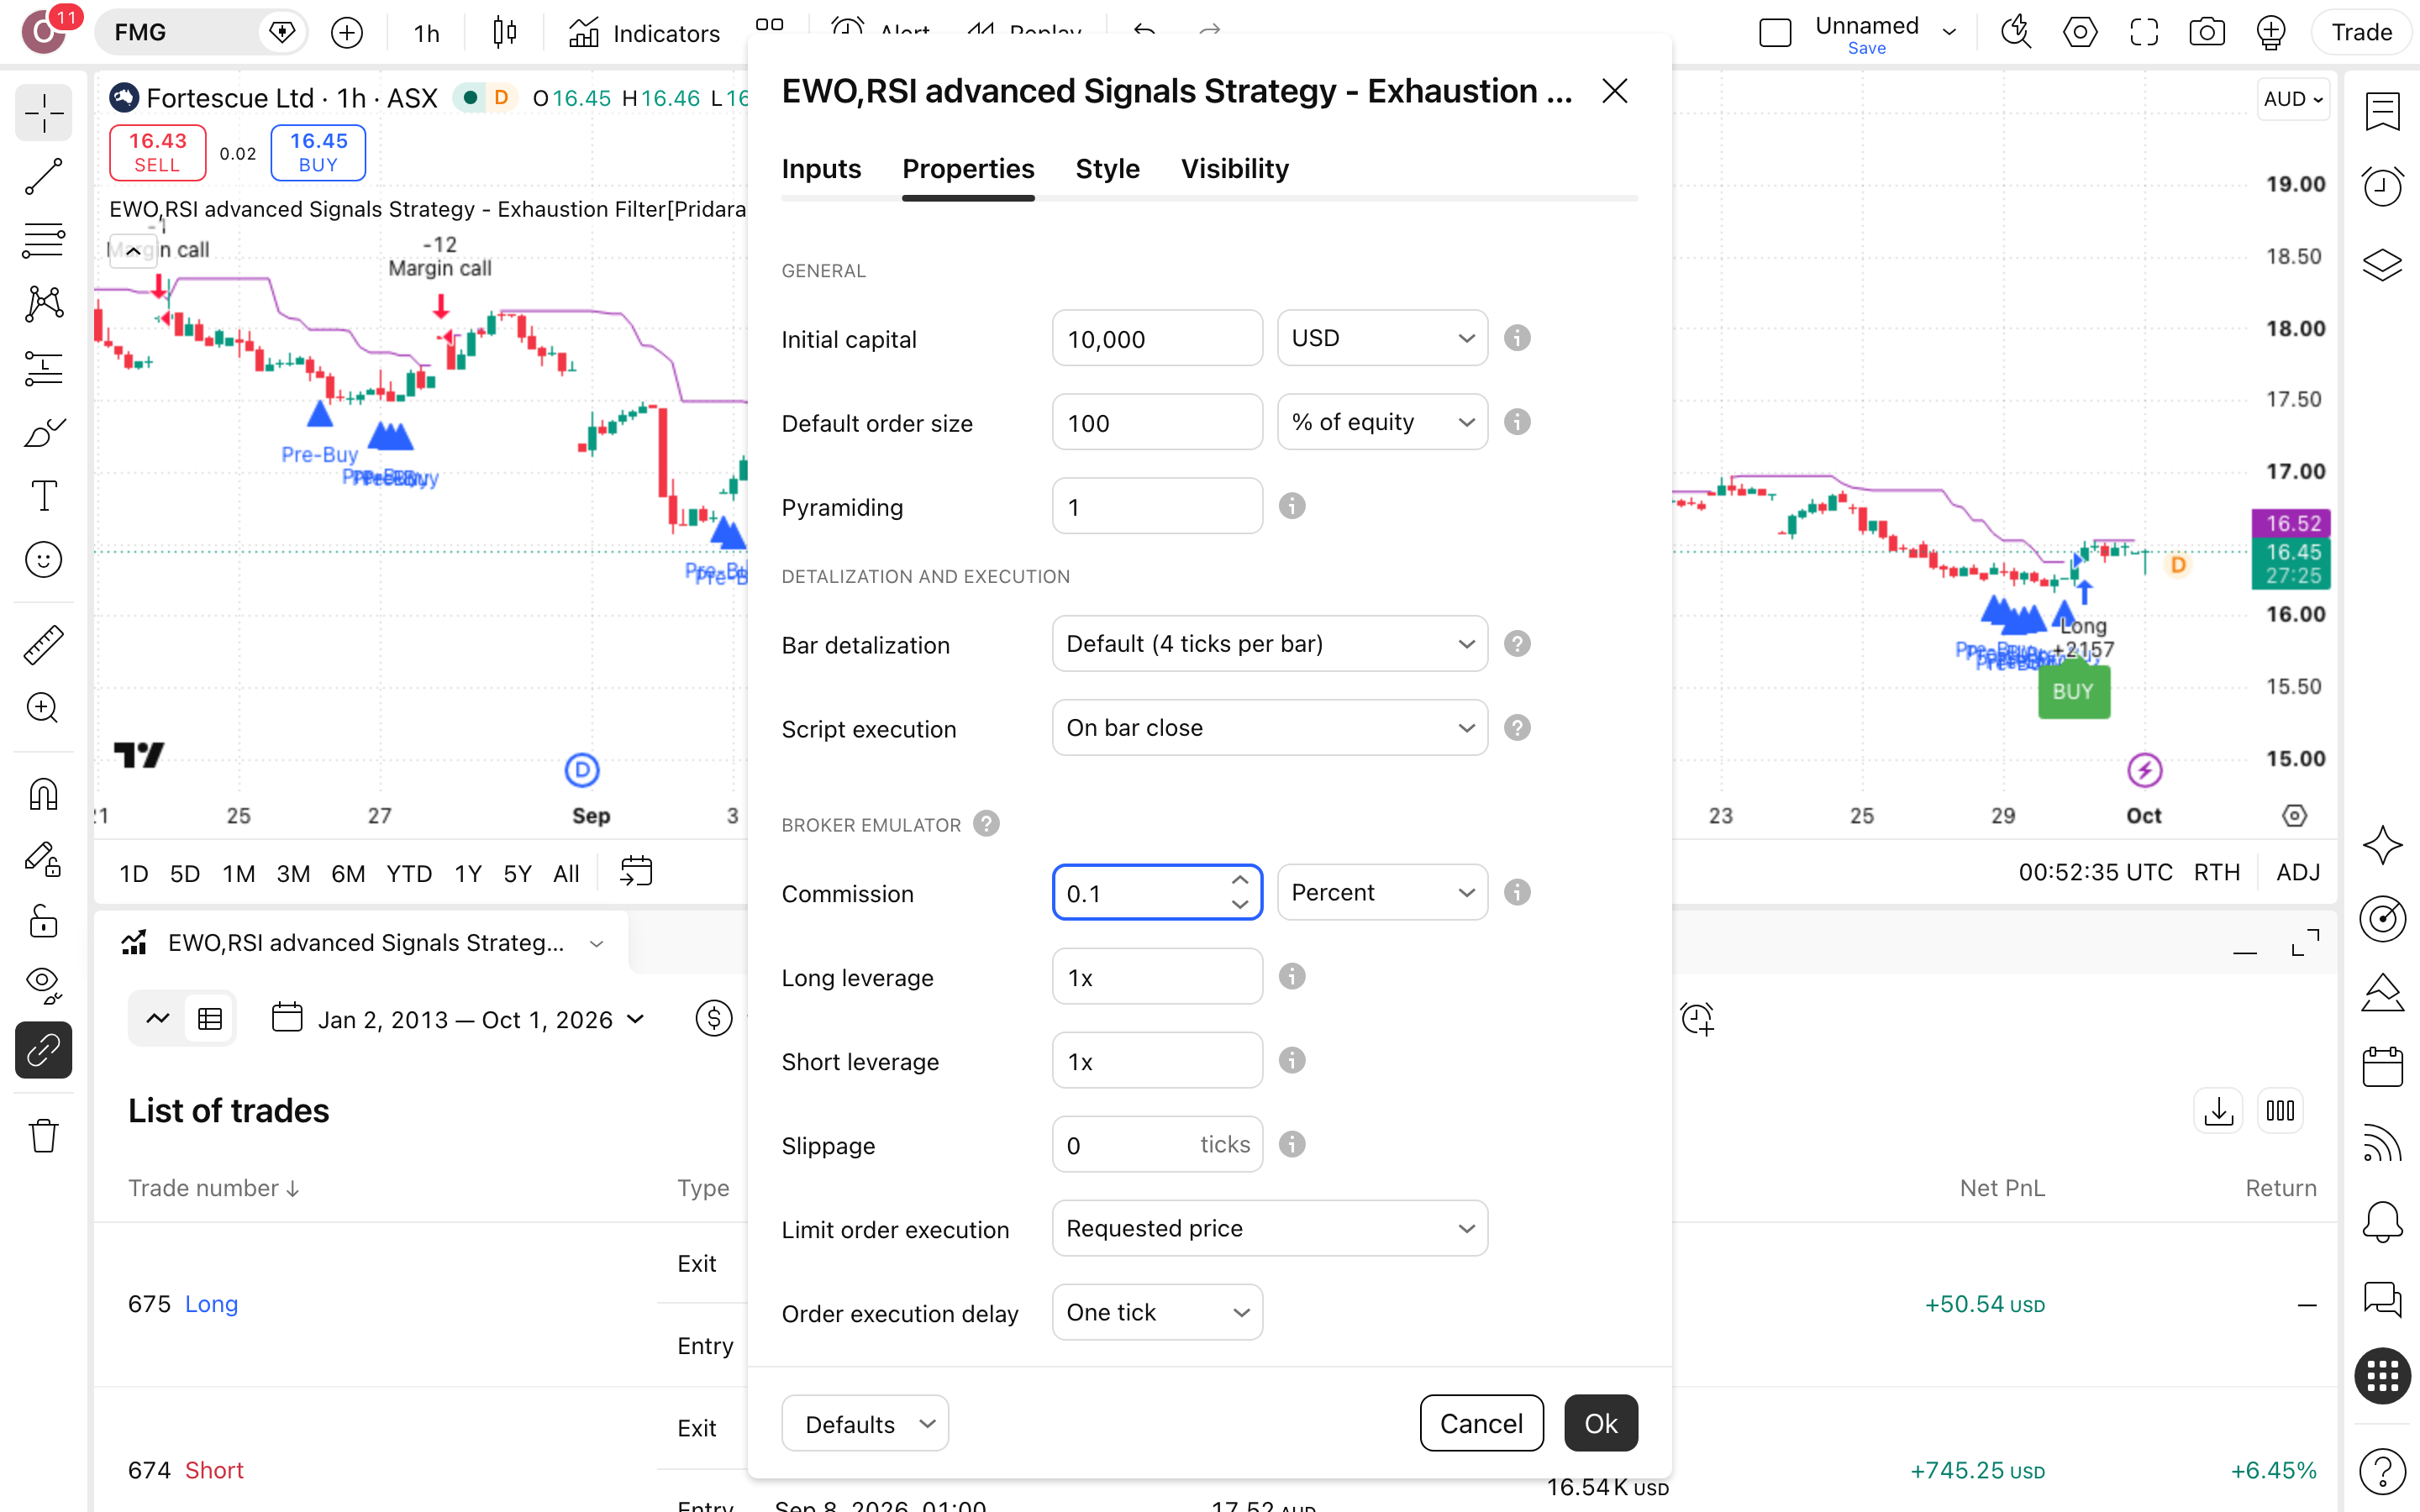The height and width of the screenshot is (1512, 2420).
Task: Open the alerts clock icon in sidebar
Action: tap(2383, 187)
